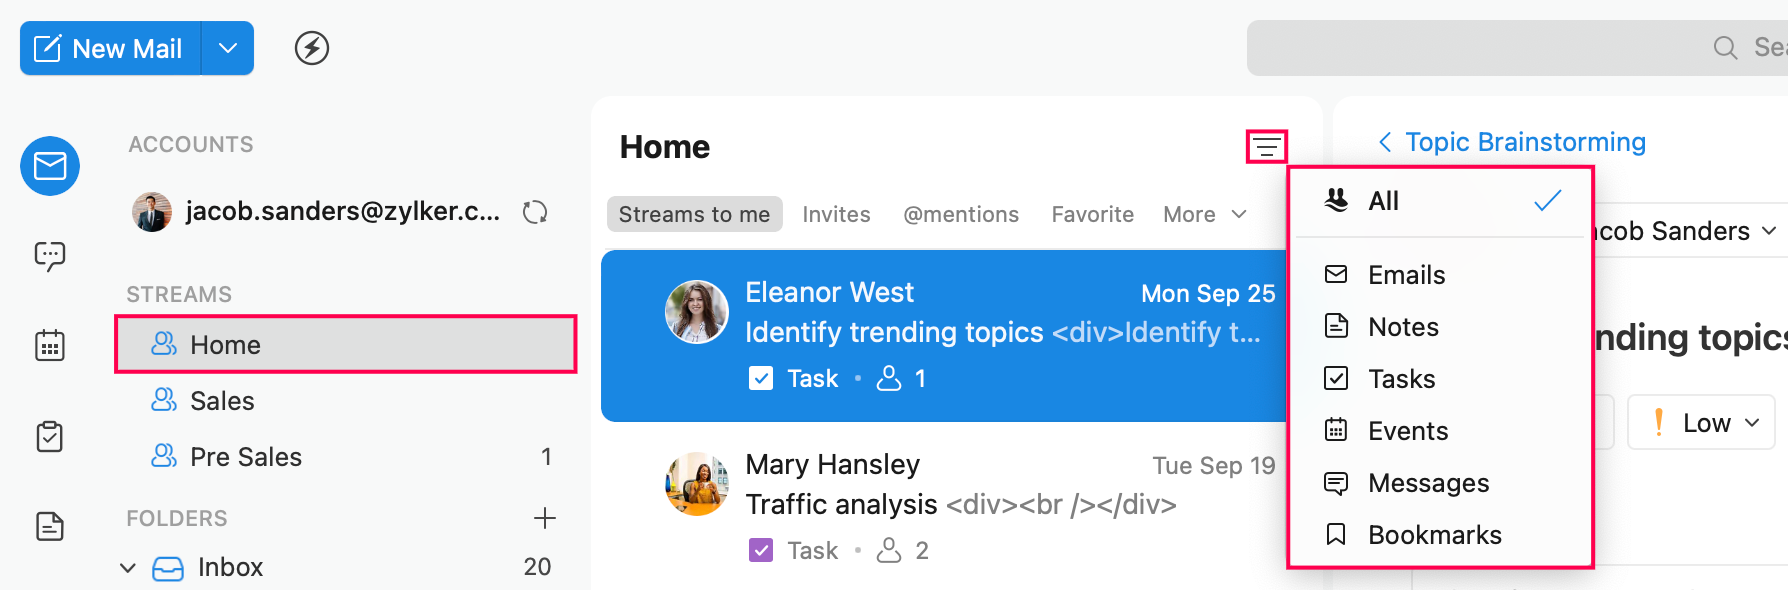Open the Mail icon in left sidebar

50,166
